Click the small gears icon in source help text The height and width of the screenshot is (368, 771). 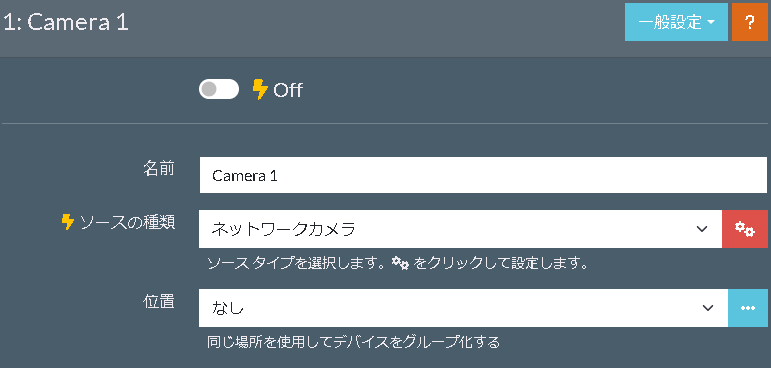point(401,264)
